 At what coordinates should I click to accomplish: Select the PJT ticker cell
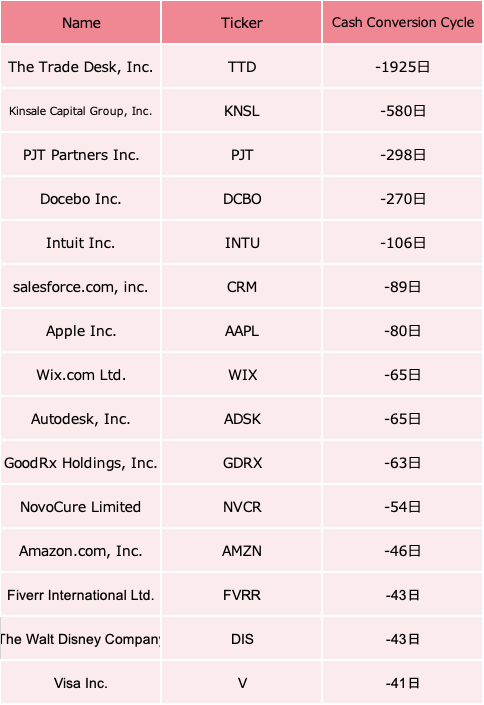pos(242,155)
